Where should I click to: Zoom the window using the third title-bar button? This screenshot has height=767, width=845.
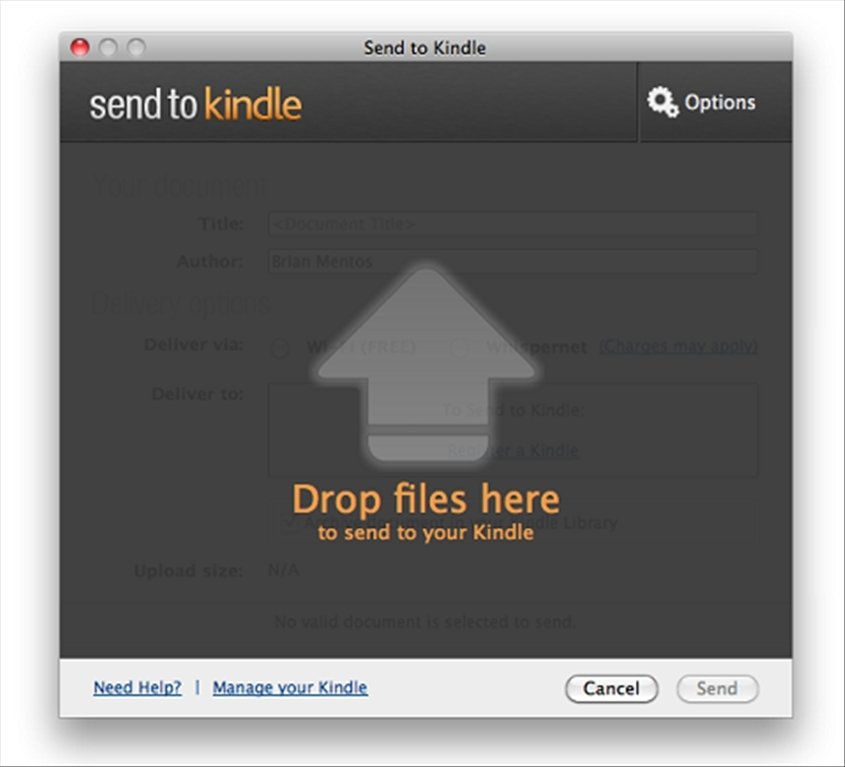tap(136, 47)
